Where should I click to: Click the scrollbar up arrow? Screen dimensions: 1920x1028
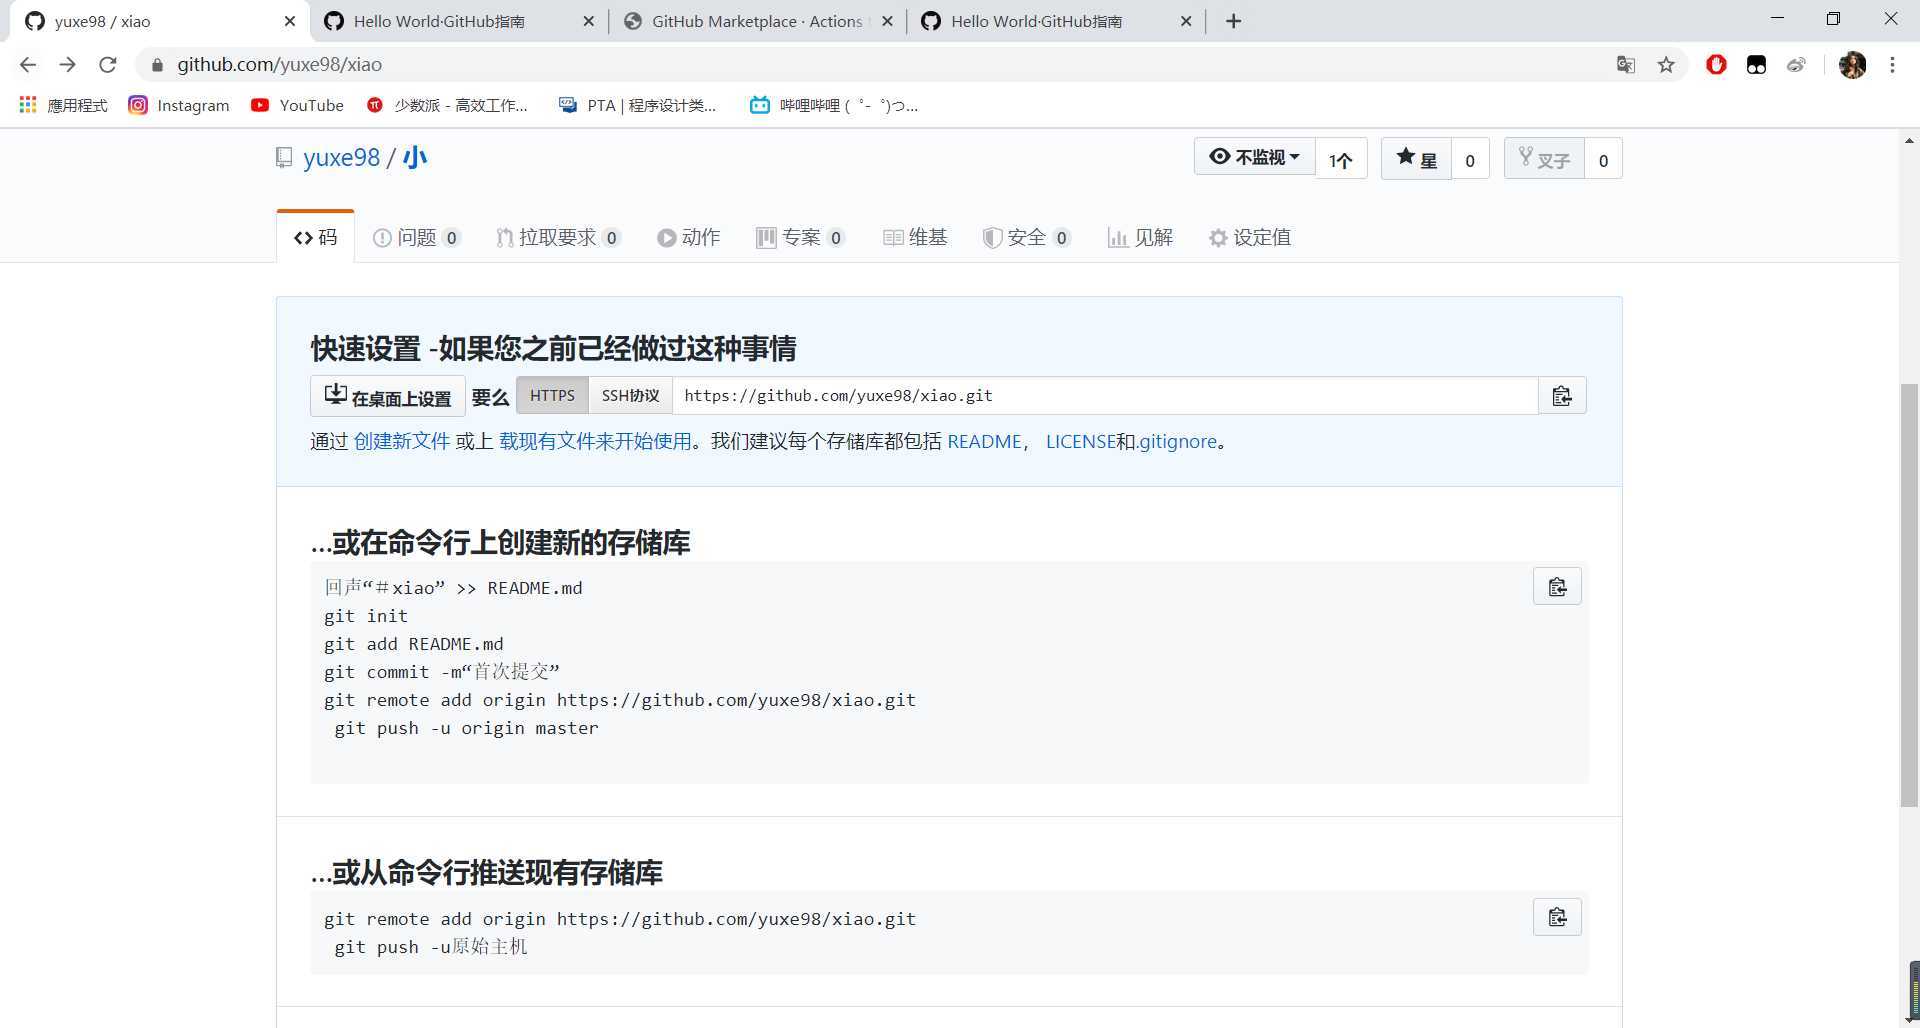[x=1909, y=141]
